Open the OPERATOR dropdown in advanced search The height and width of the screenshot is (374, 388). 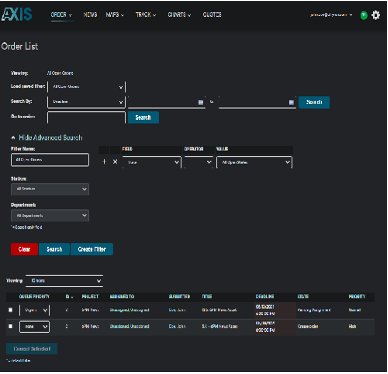point(198,162)
